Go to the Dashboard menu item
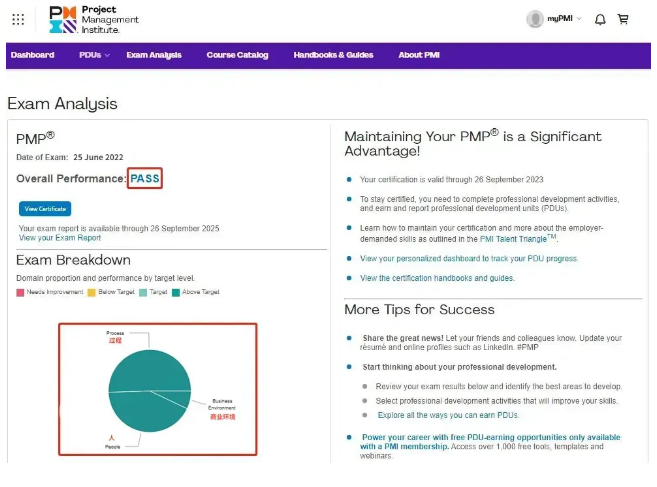The width and height of the screenshot is (657, 487). (33, 55)
